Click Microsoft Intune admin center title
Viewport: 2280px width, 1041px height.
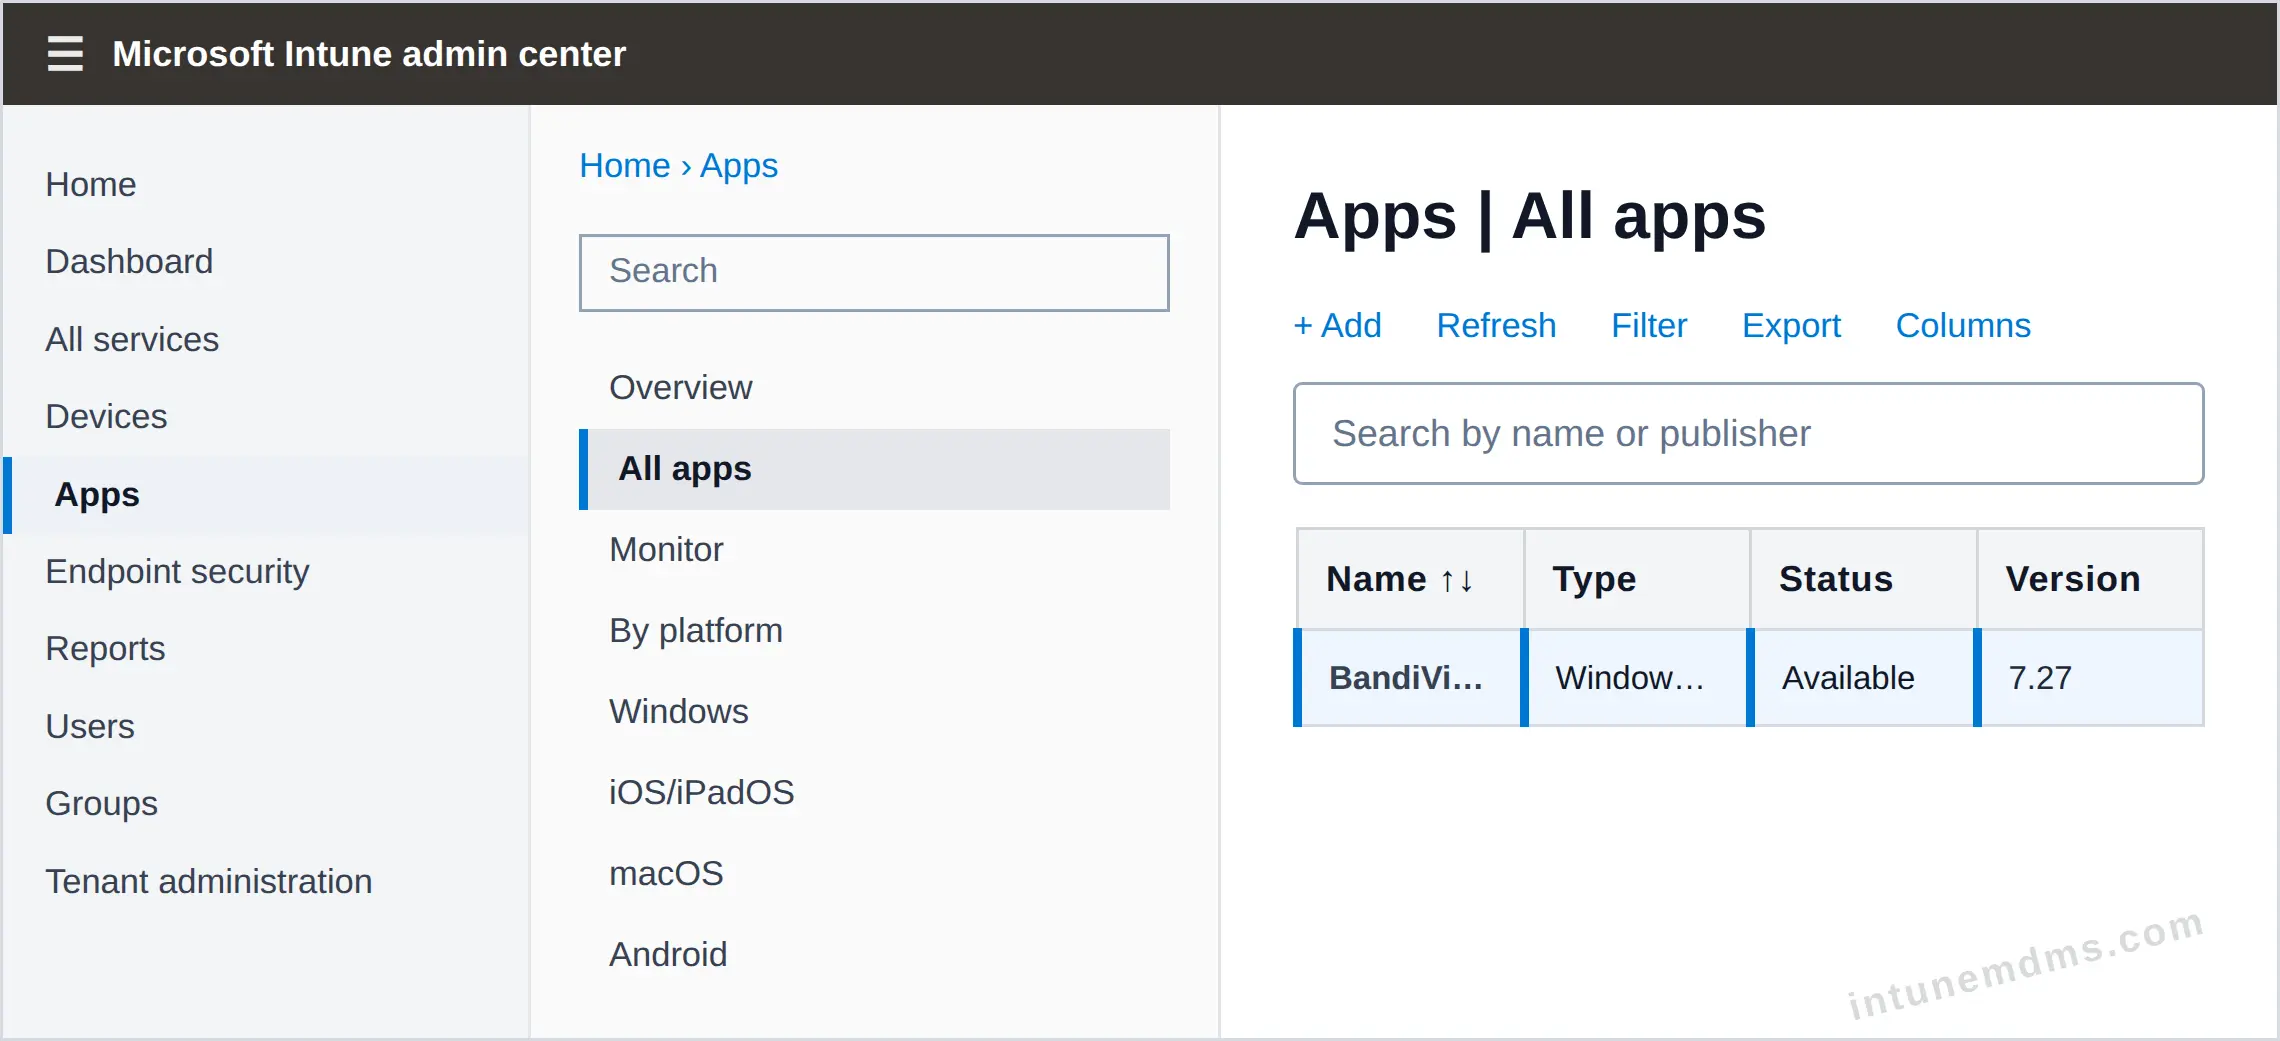(x=369, y=53)
